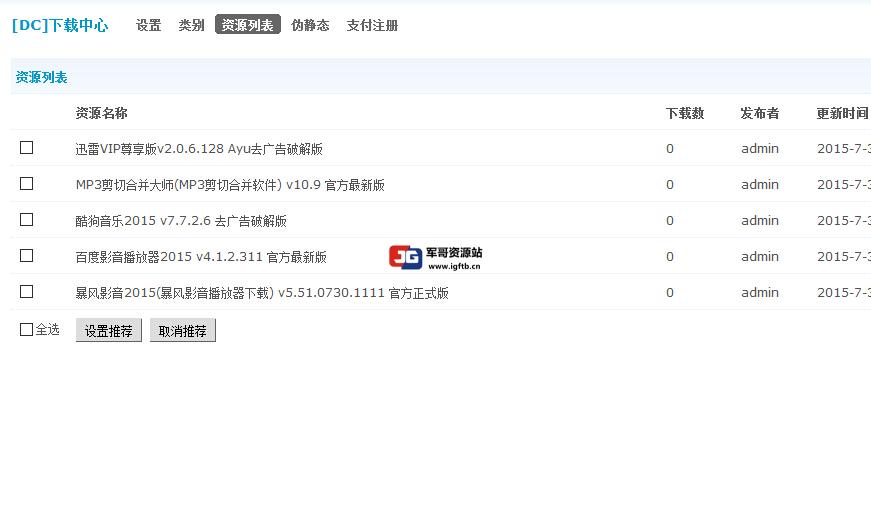Click download count 0 in 百度影音播放器 row

[670, 257]
